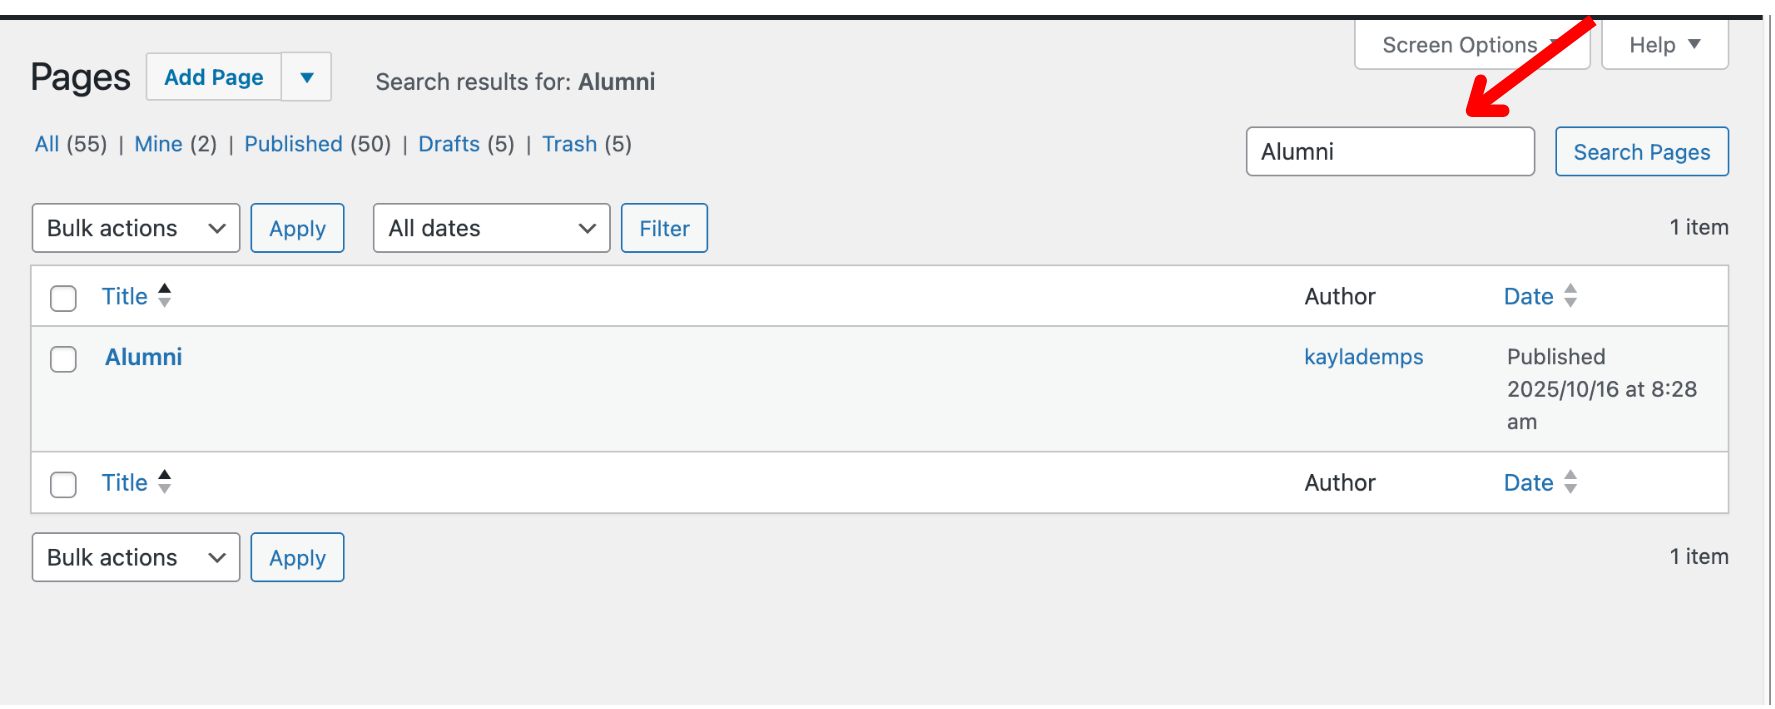Toggle the select-all checkbox in table footer
1775x709 pixels.
click(x=64, y=484)
